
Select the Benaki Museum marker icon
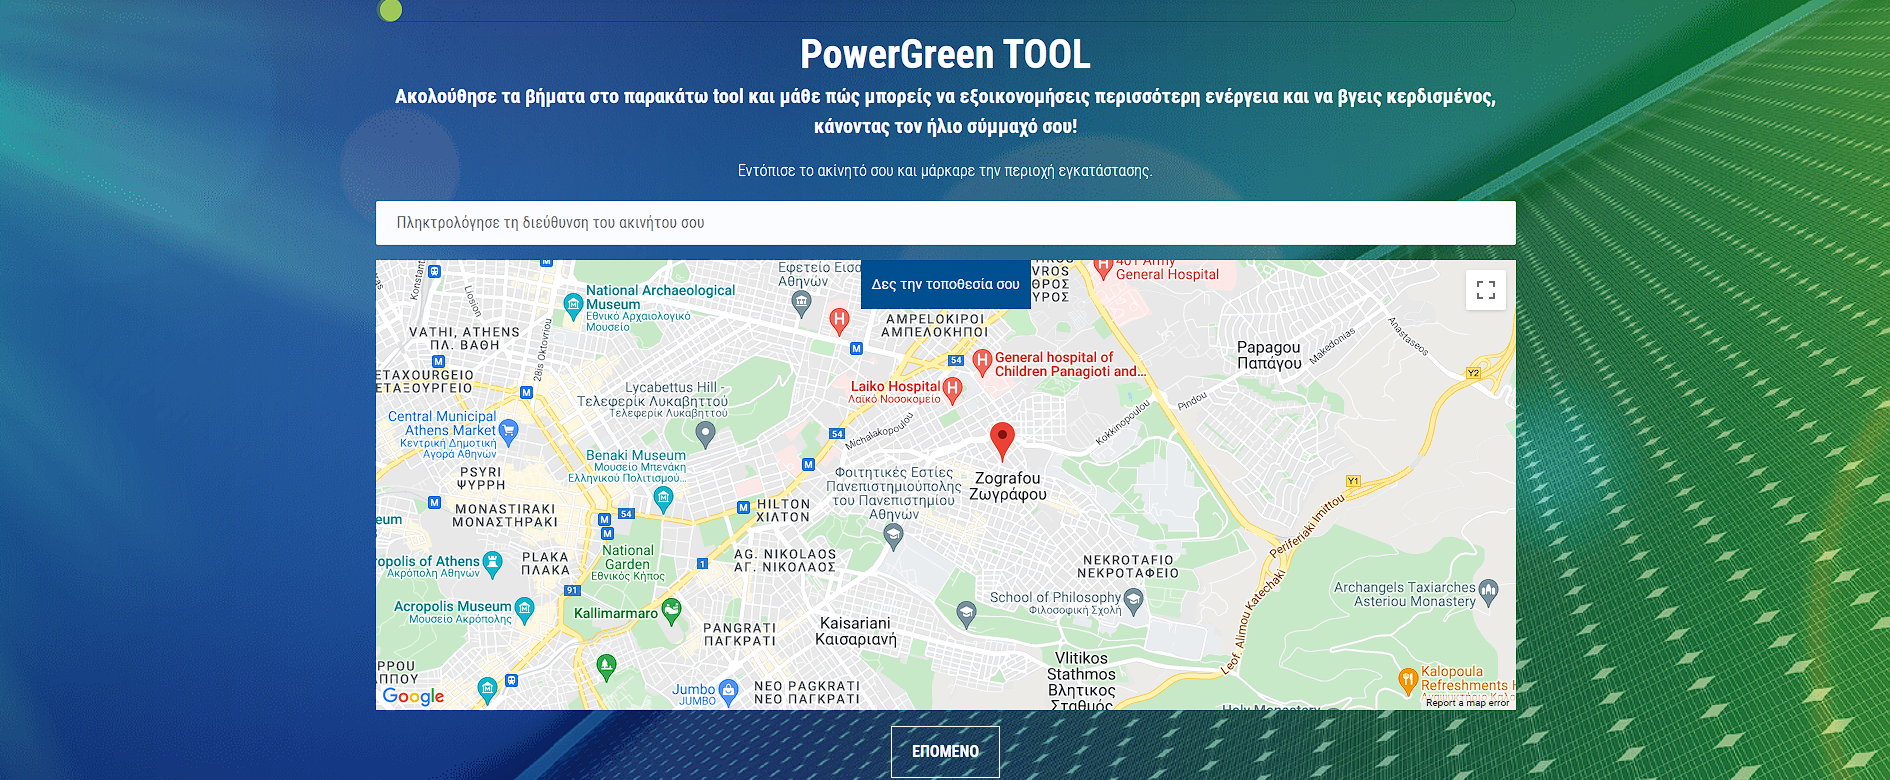[663, 497]
